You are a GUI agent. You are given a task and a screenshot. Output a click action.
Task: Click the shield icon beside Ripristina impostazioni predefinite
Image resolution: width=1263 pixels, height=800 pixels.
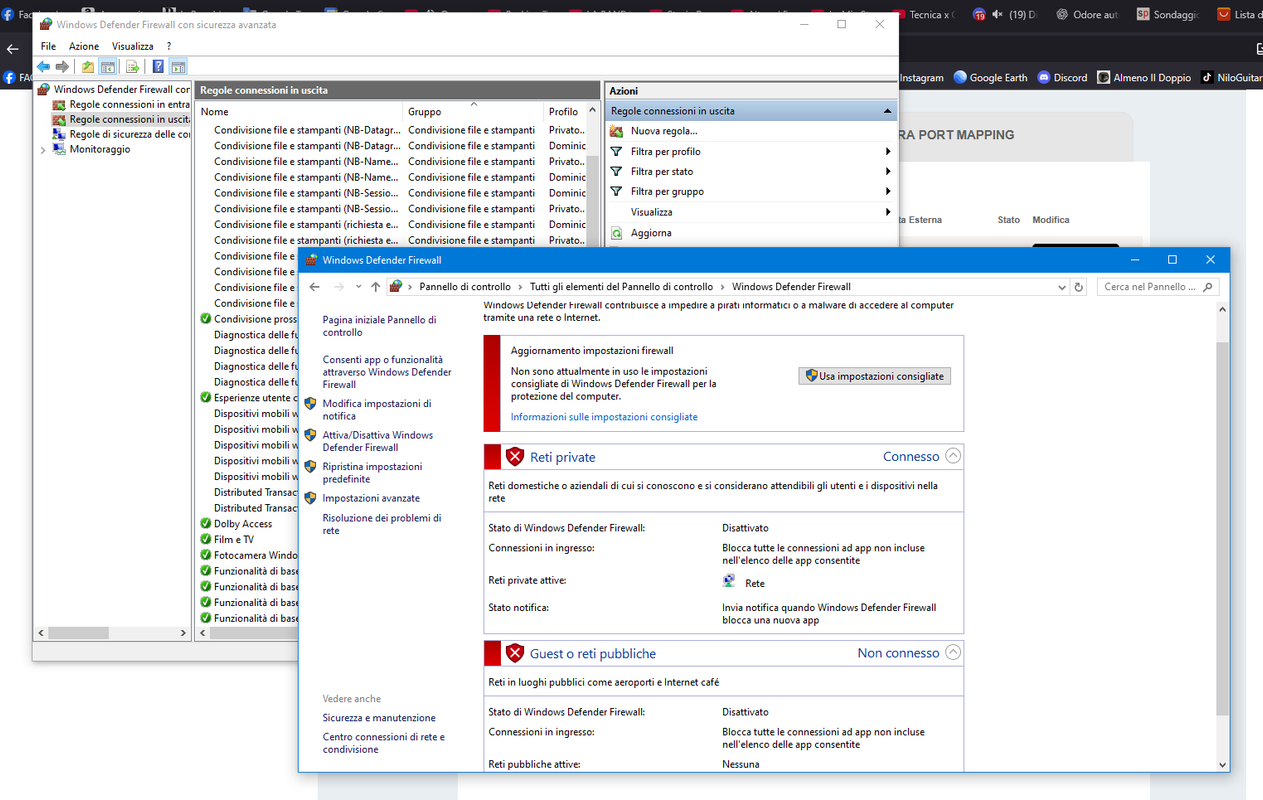310,467
